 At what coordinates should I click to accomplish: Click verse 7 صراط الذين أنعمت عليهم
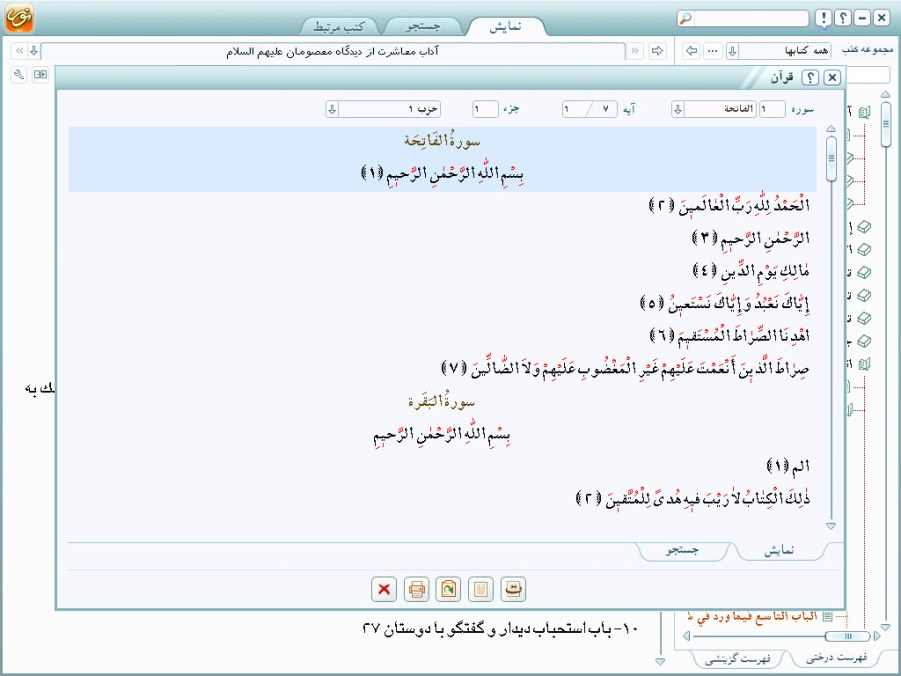tap(626, 367)
